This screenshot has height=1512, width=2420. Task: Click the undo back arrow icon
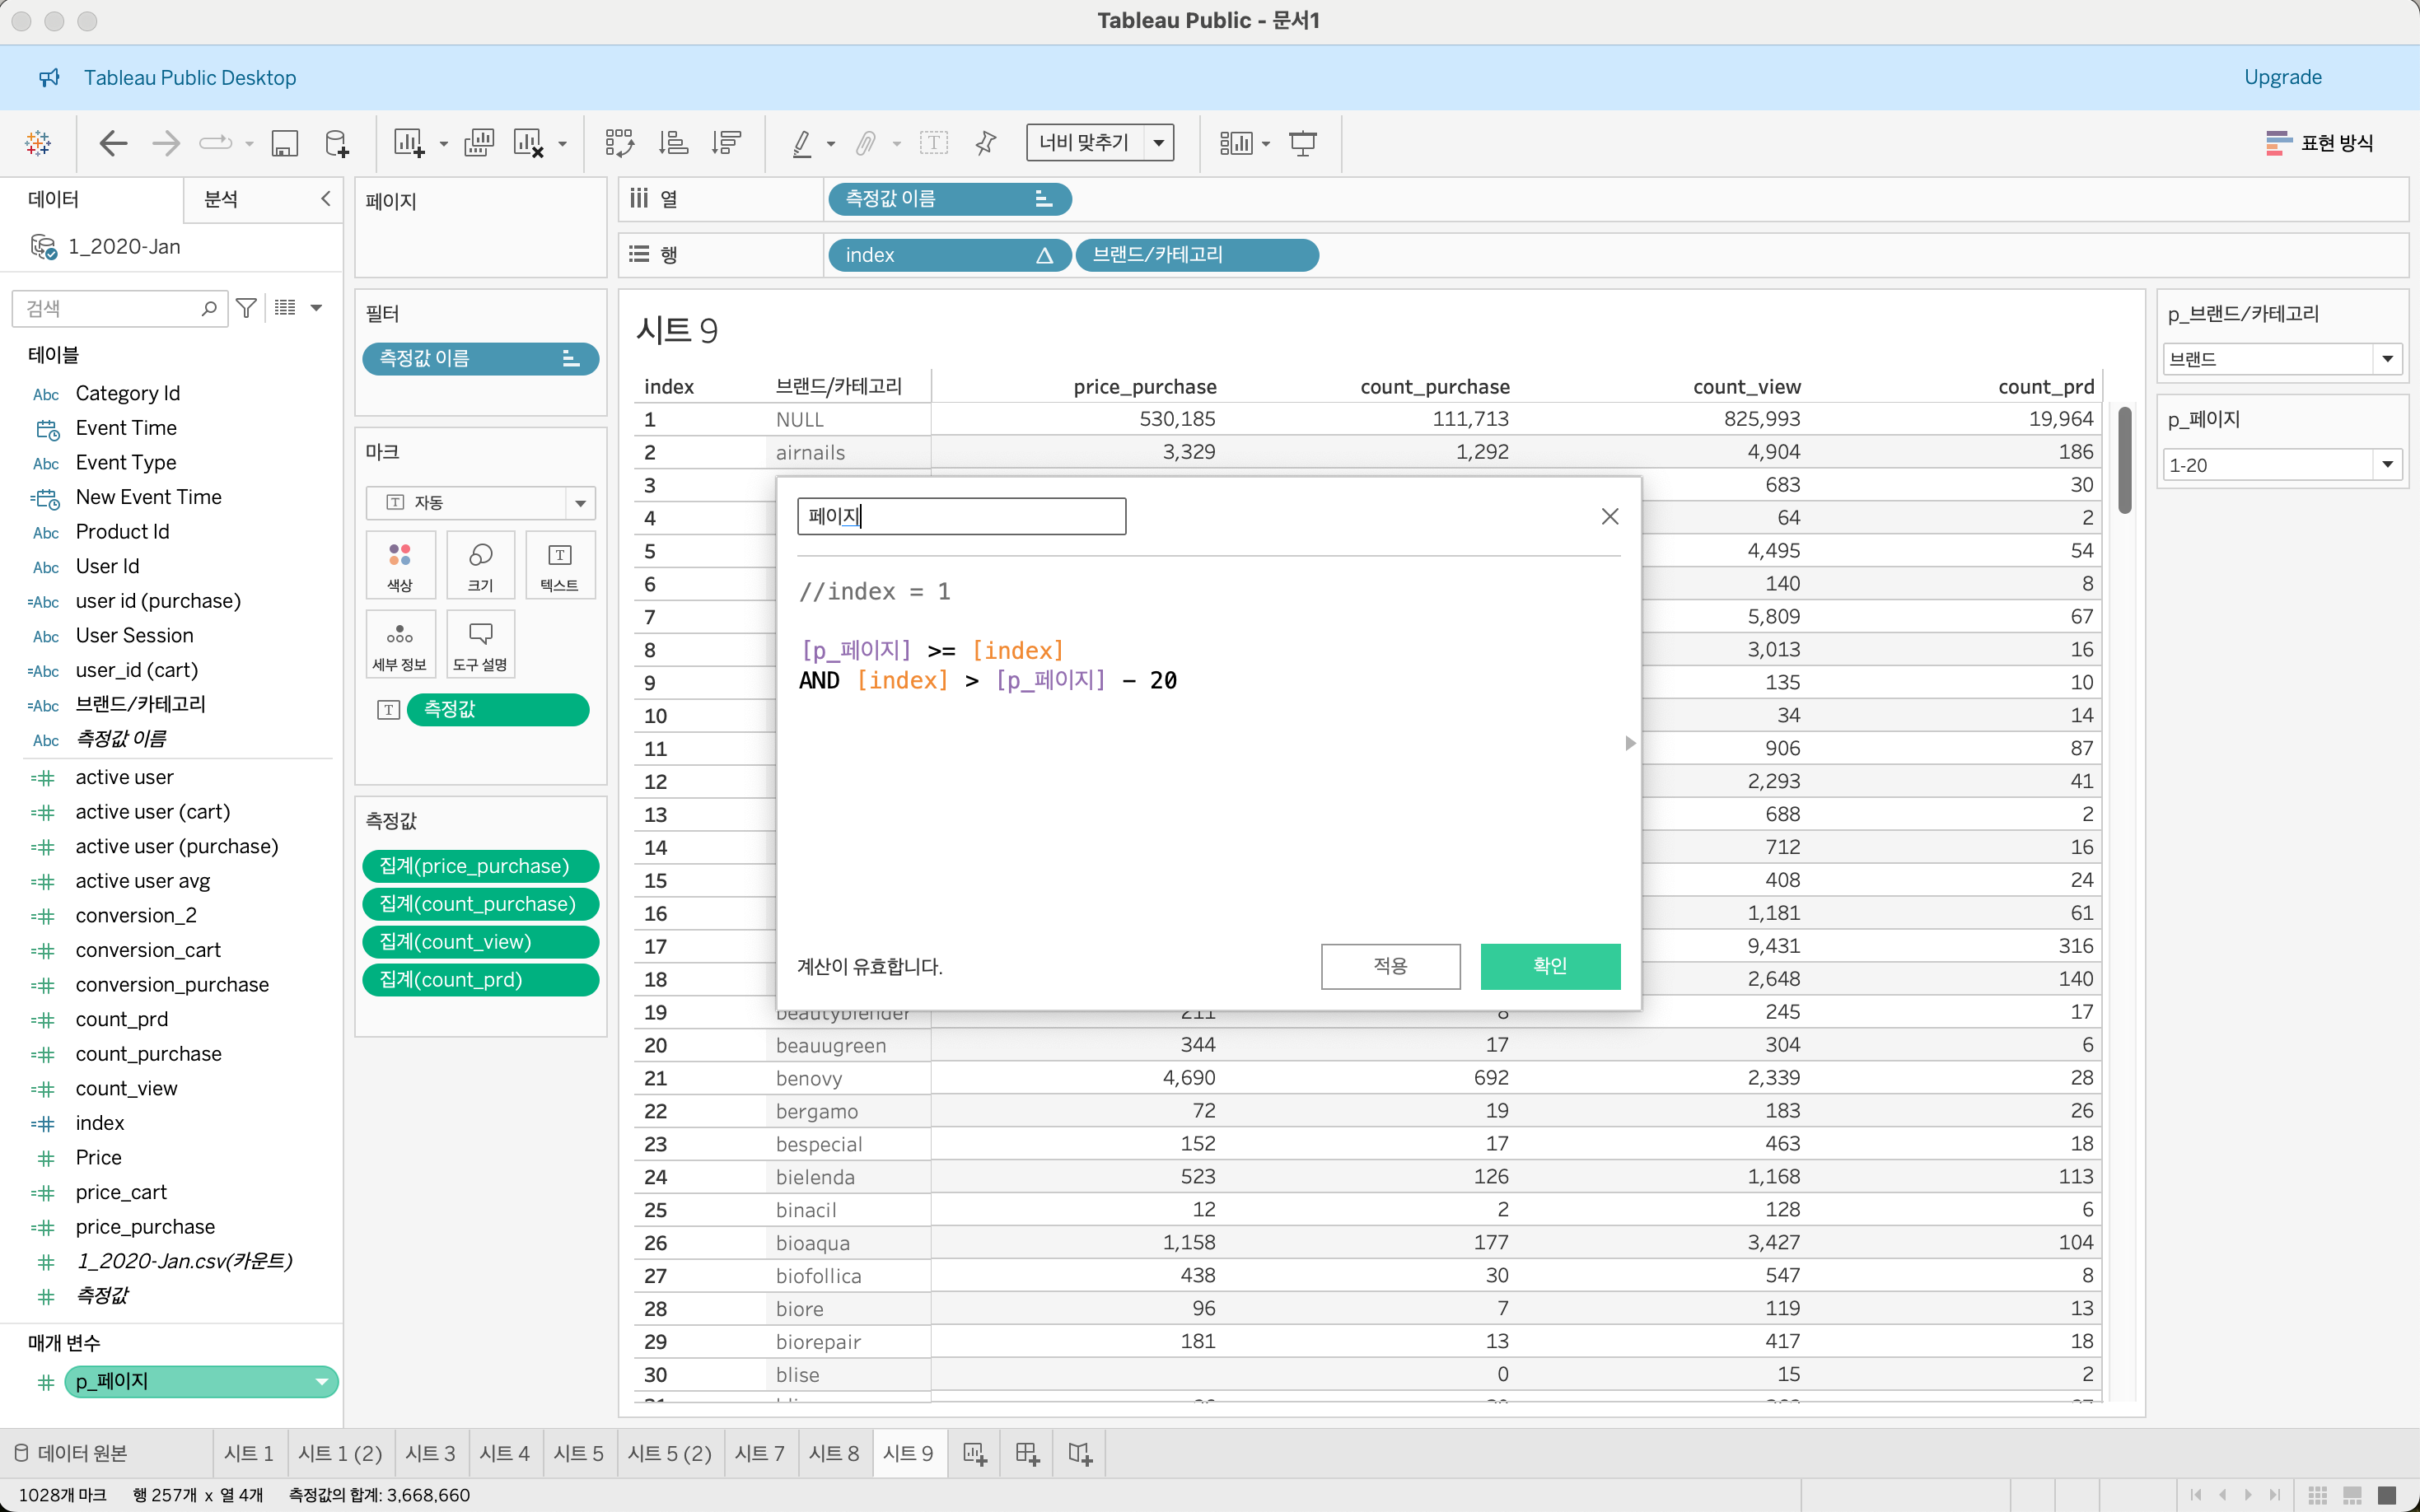point(113,143)
